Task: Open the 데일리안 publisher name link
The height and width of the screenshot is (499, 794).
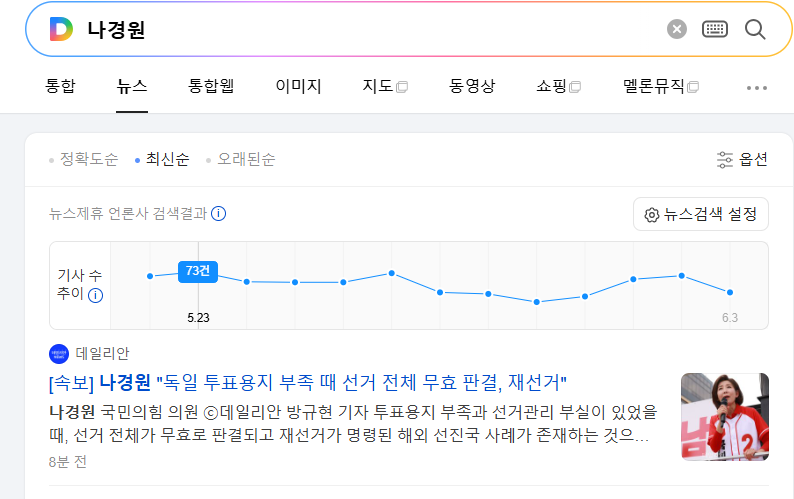Action: point(102,354)
